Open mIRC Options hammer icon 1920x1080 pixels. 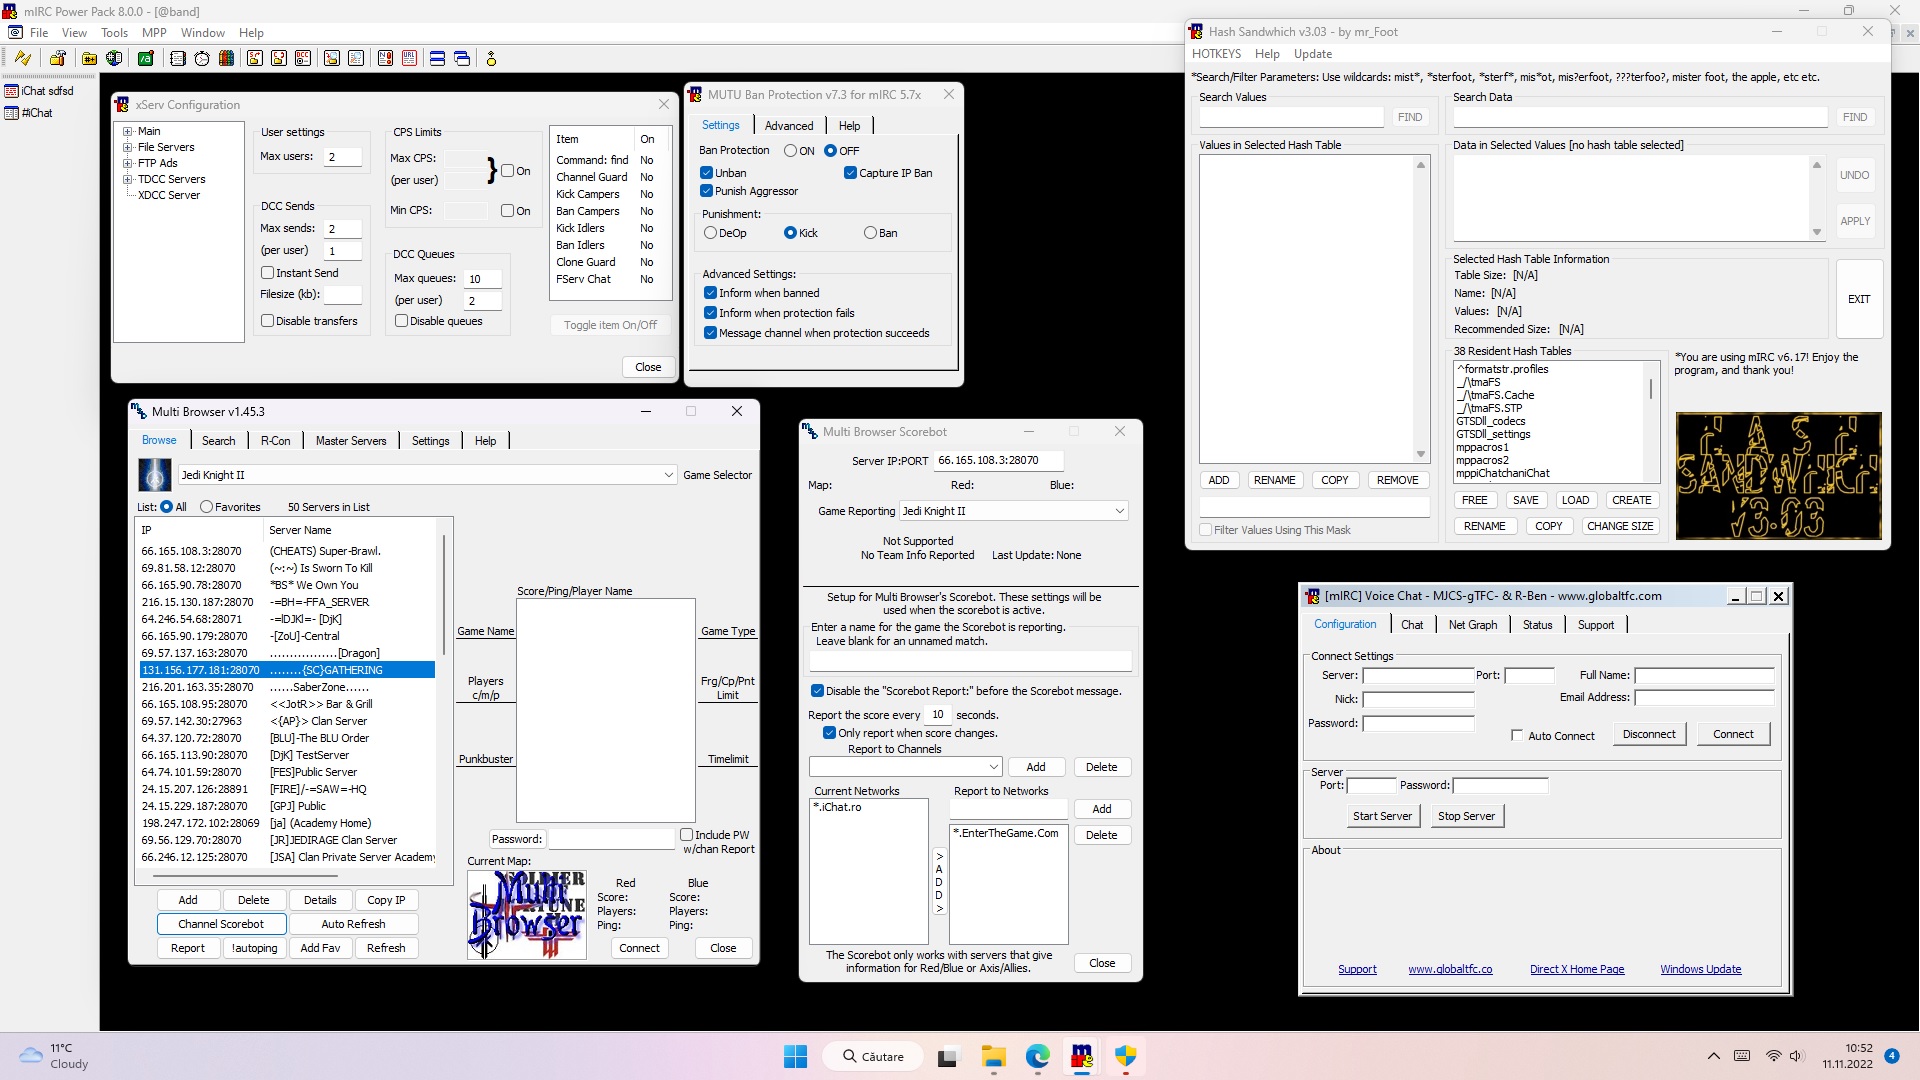pos(58,58)
